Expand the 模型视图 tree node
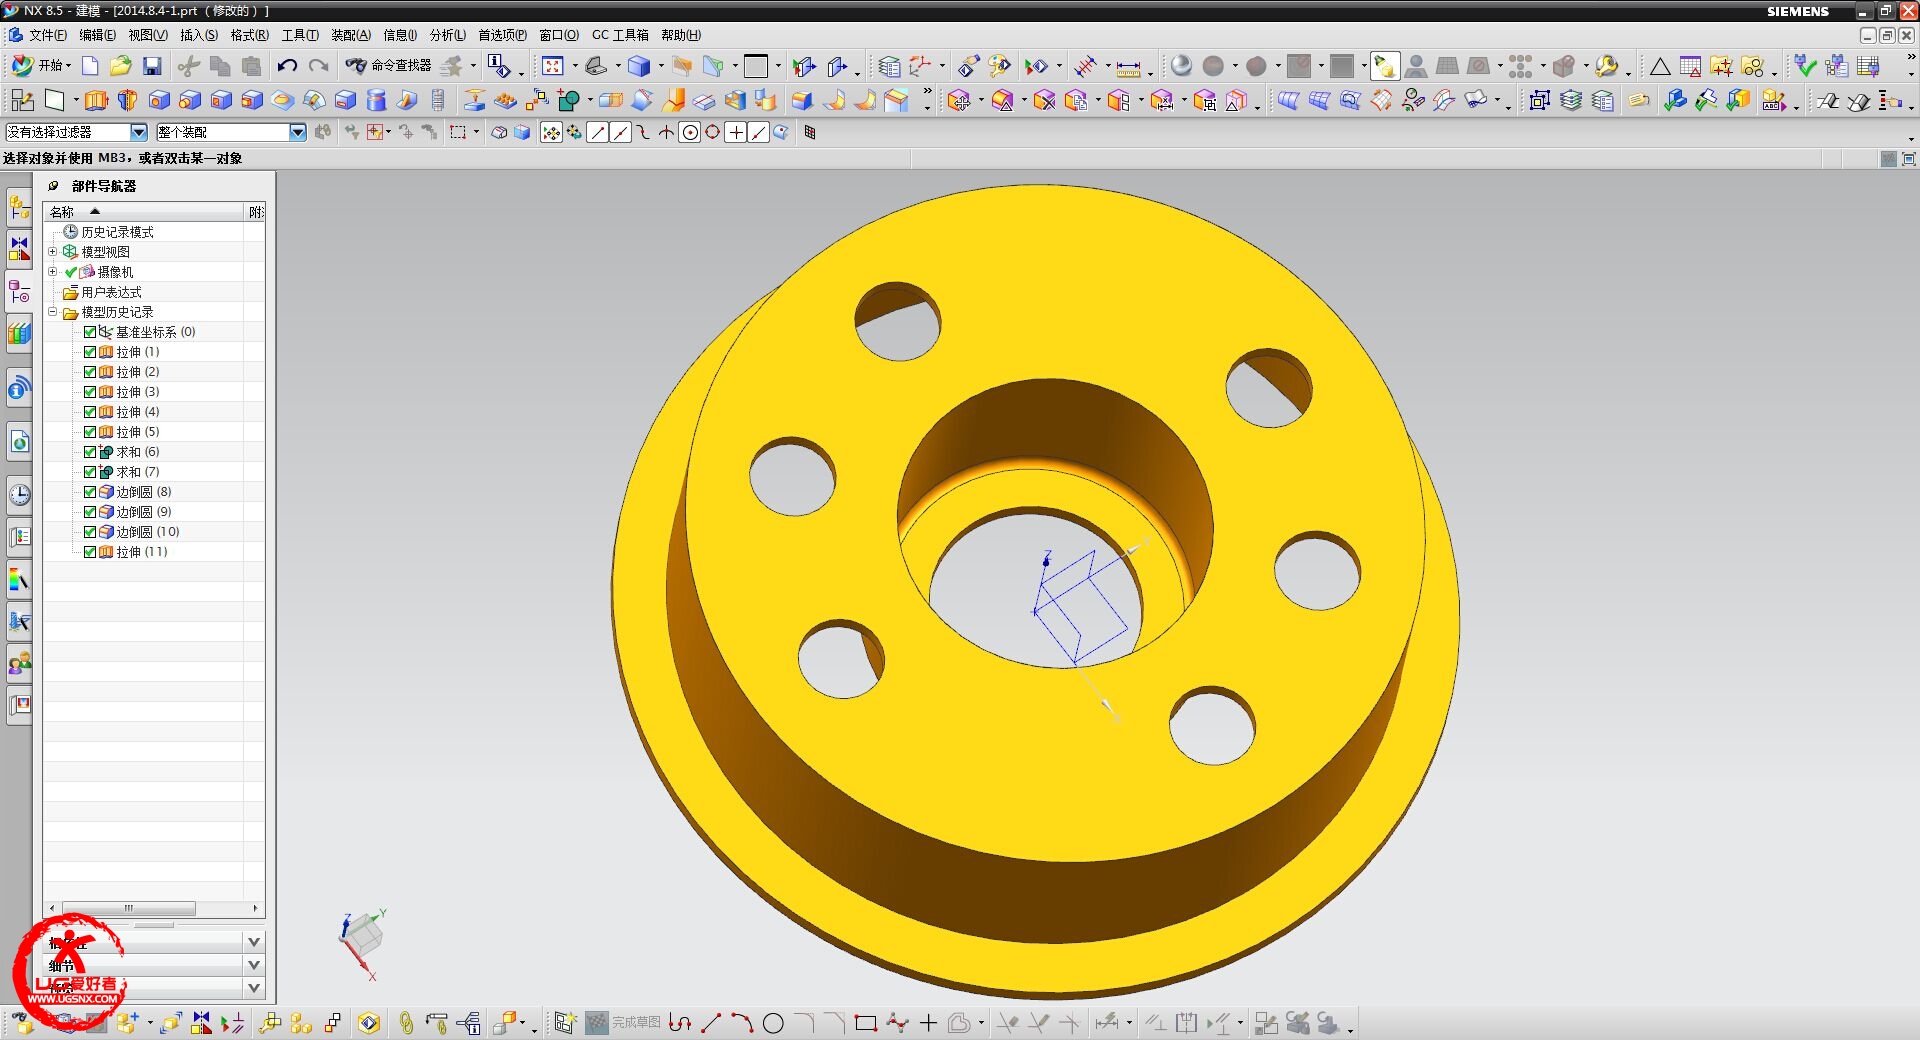Screen dimensions: 1920x1040 (x=53, y=252)
